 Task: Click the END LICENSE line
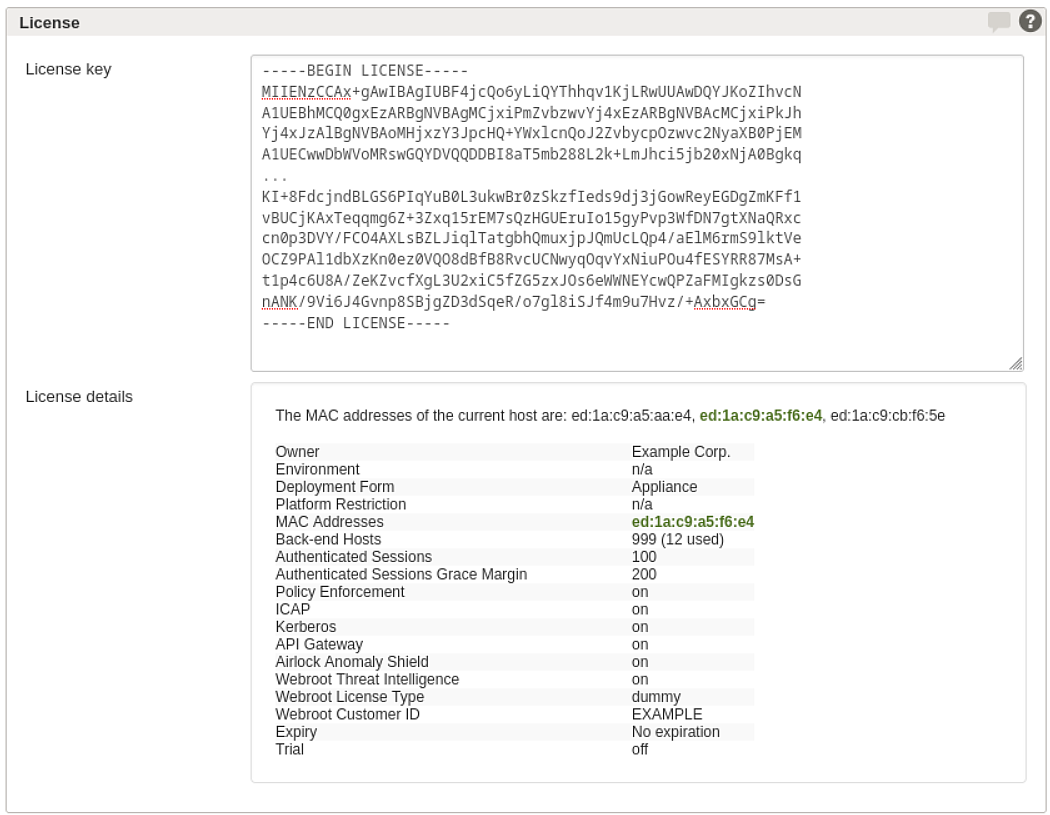(356, 323)
